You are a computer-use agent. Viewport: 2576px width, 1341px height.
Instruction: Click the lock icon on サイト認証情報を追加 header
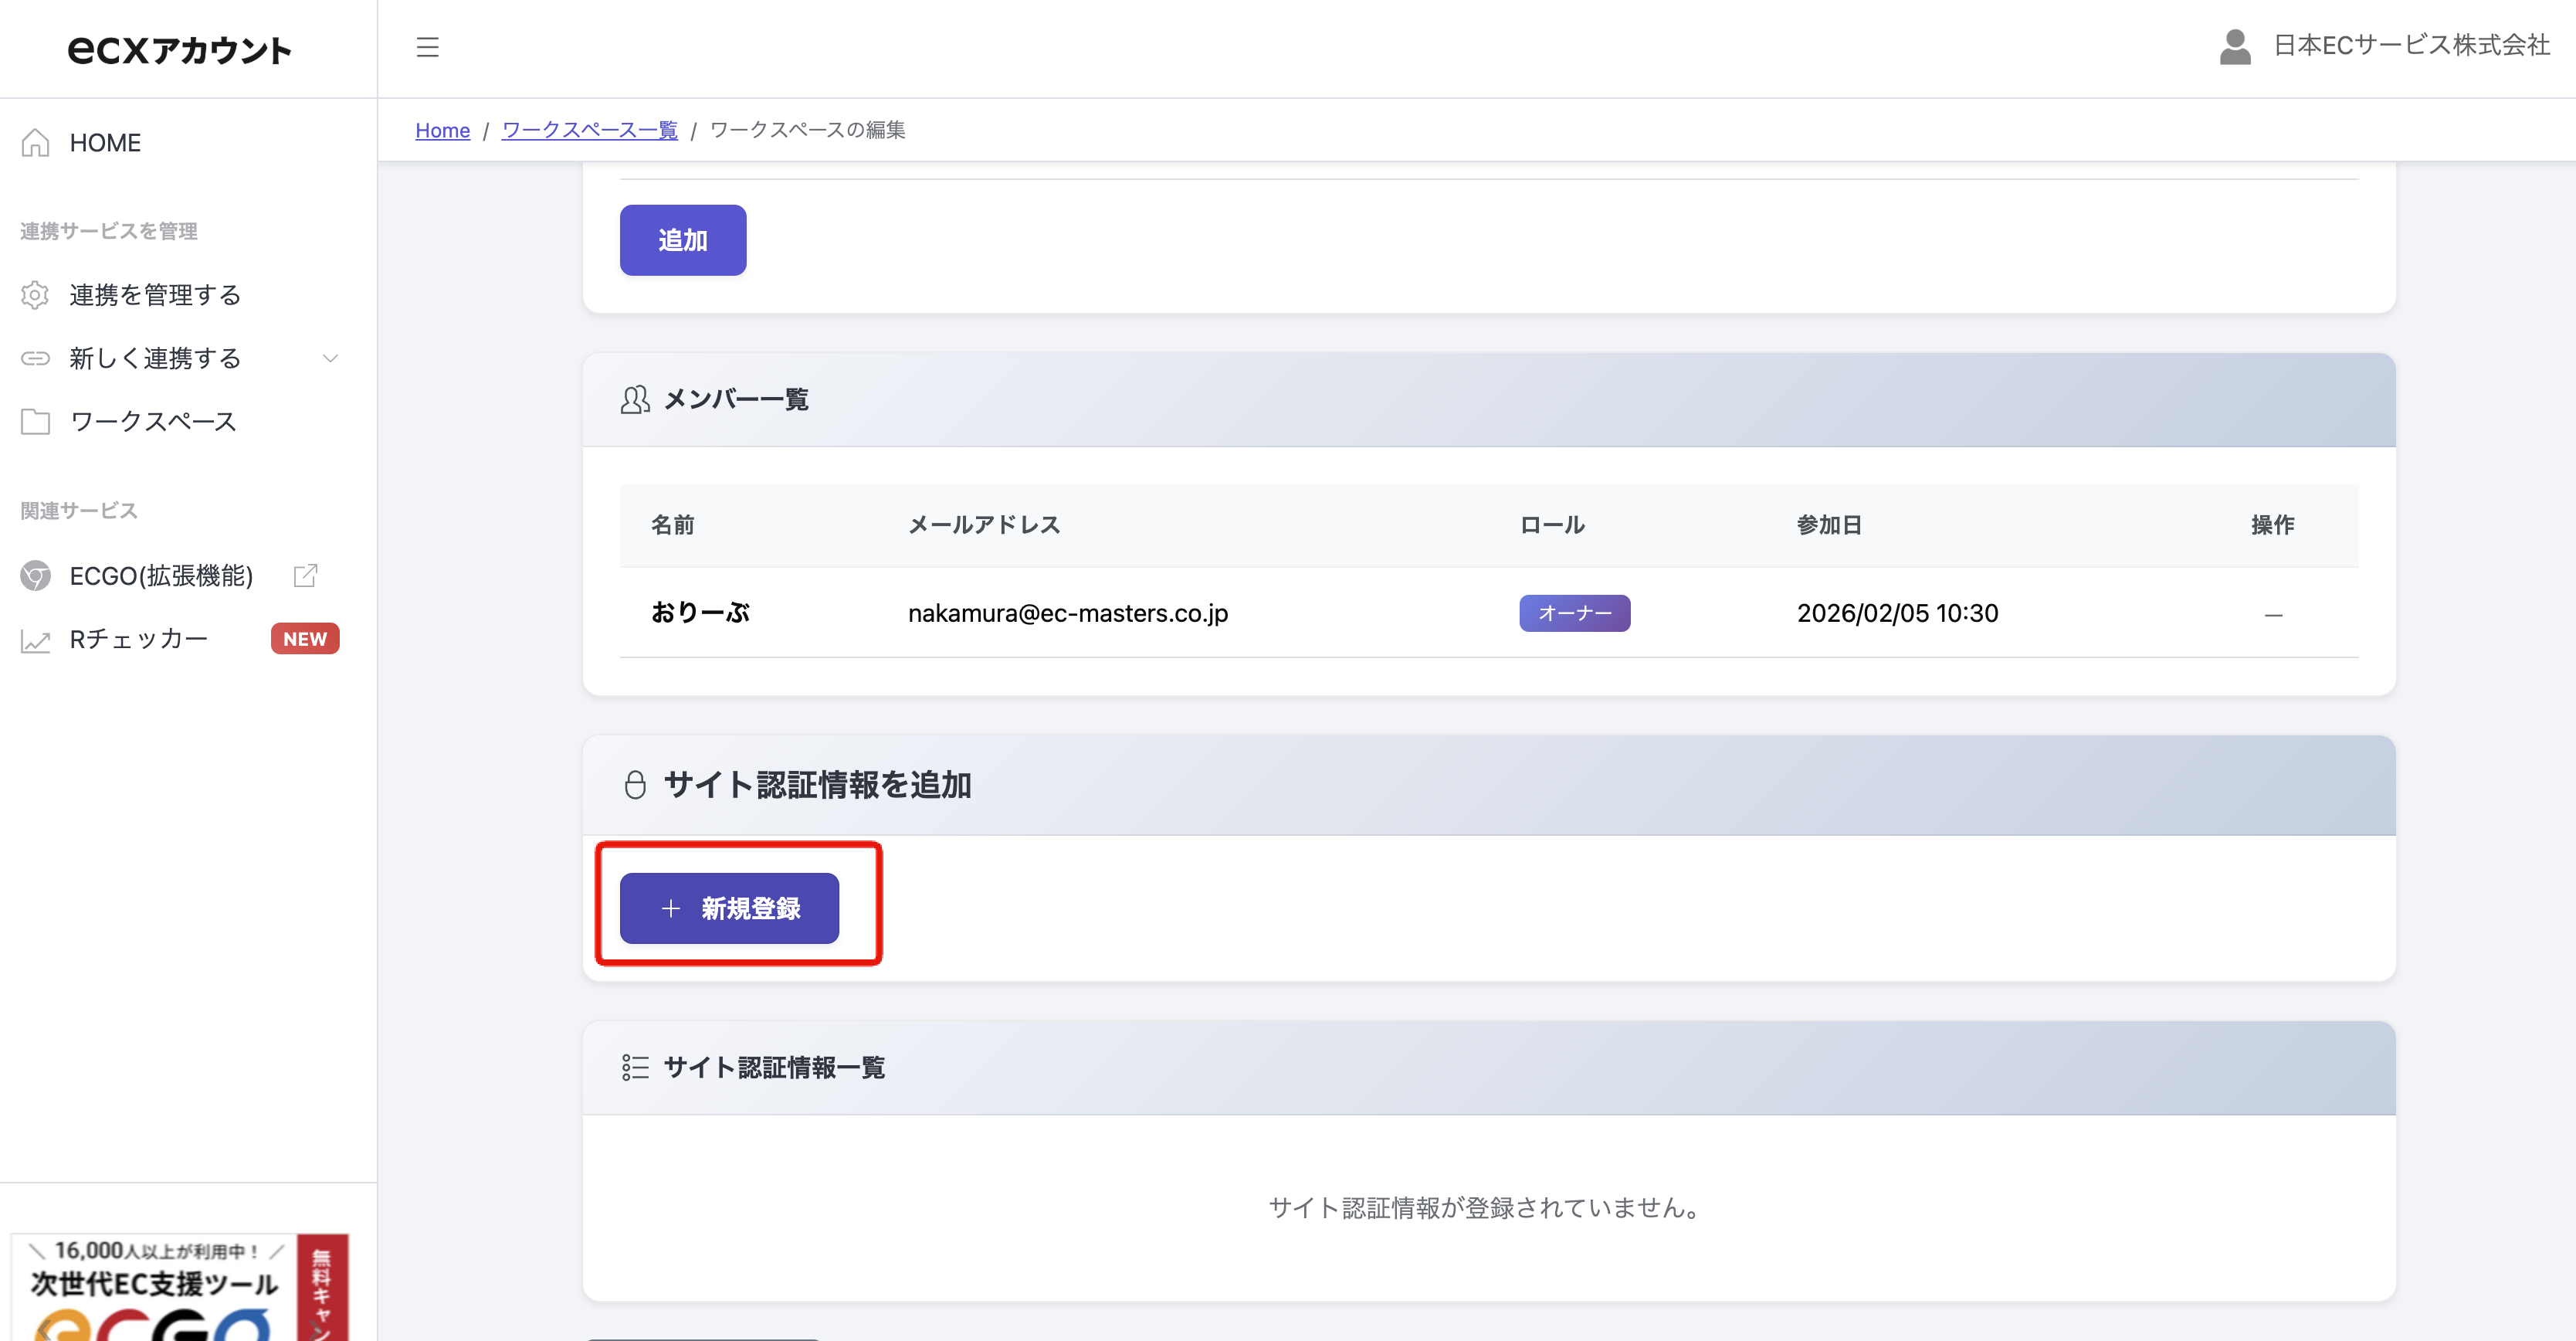[x=636, y=785]
